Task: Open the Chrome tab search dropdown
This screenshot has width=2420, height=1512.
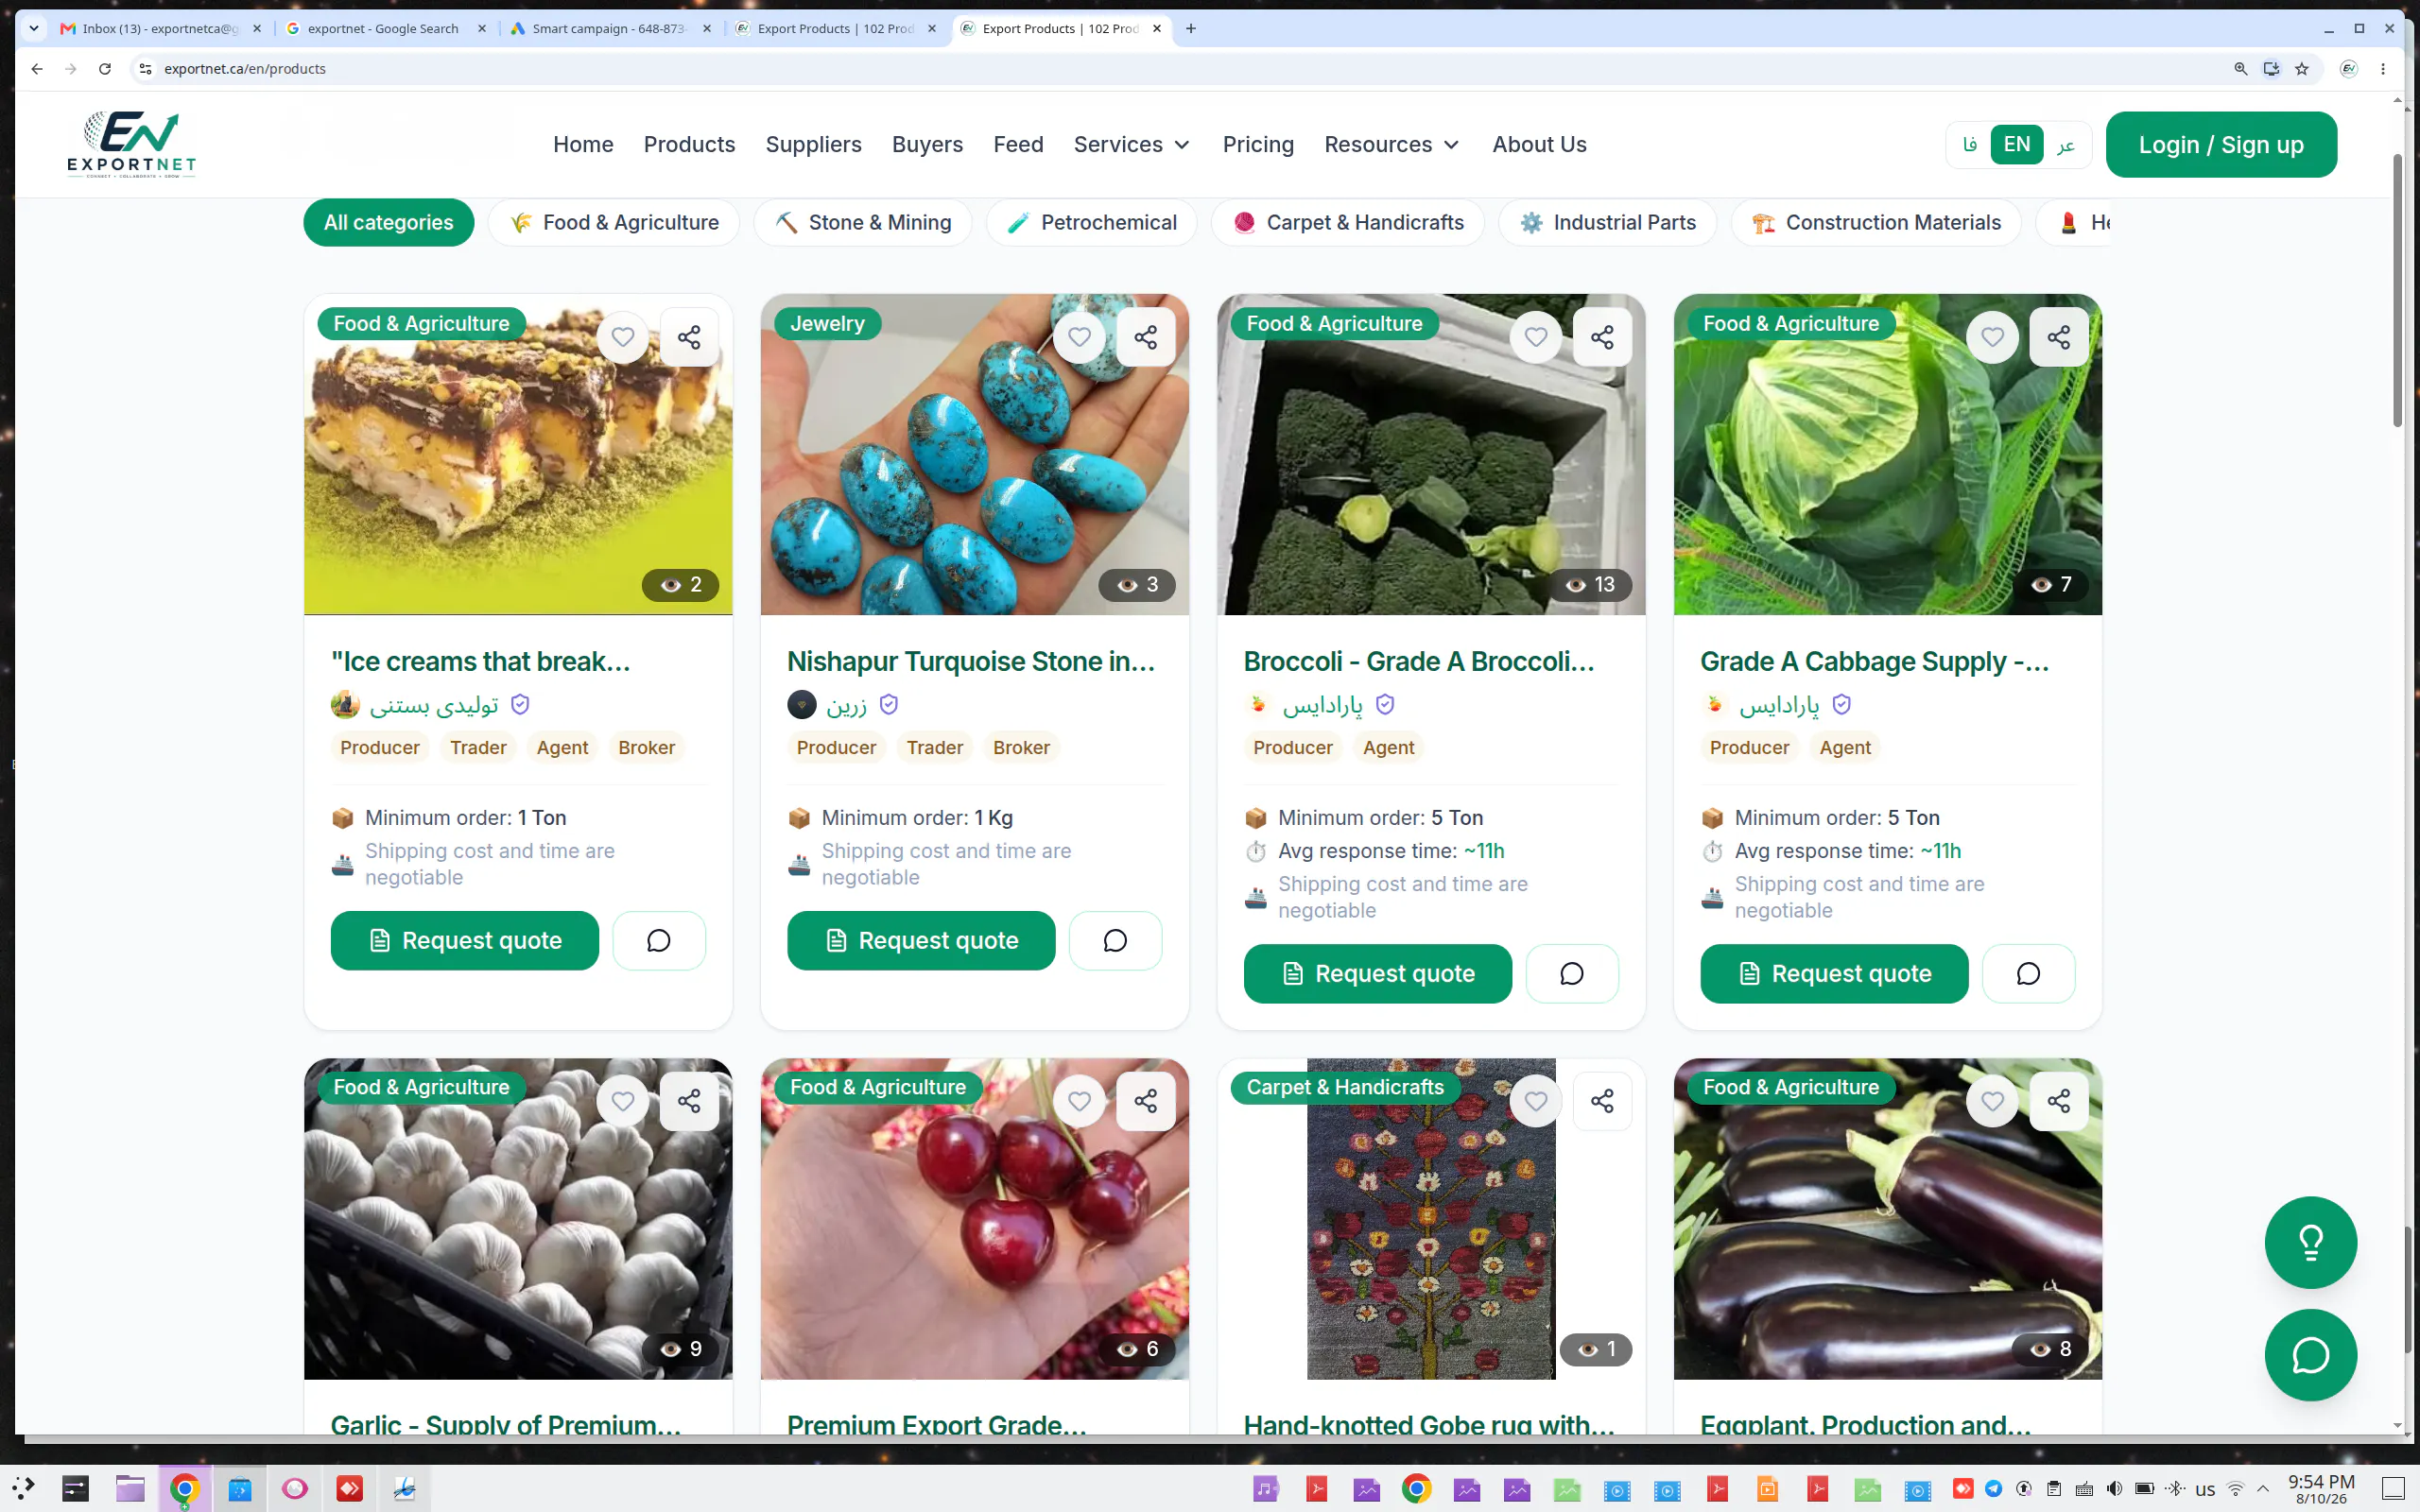Action: [x=34, y=28]
